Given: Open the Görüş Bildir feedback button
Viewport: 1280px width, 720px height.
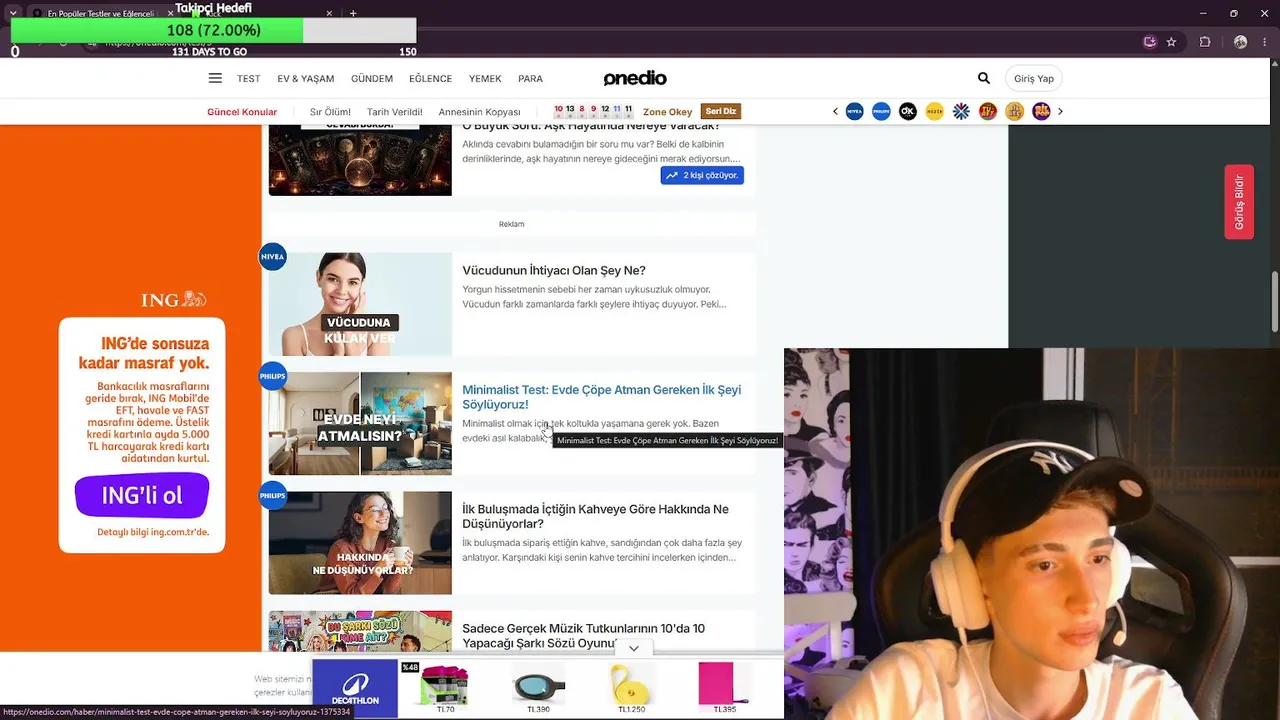Looking at the screenshot, I should pyautogui.click(x=1239, y=202).
